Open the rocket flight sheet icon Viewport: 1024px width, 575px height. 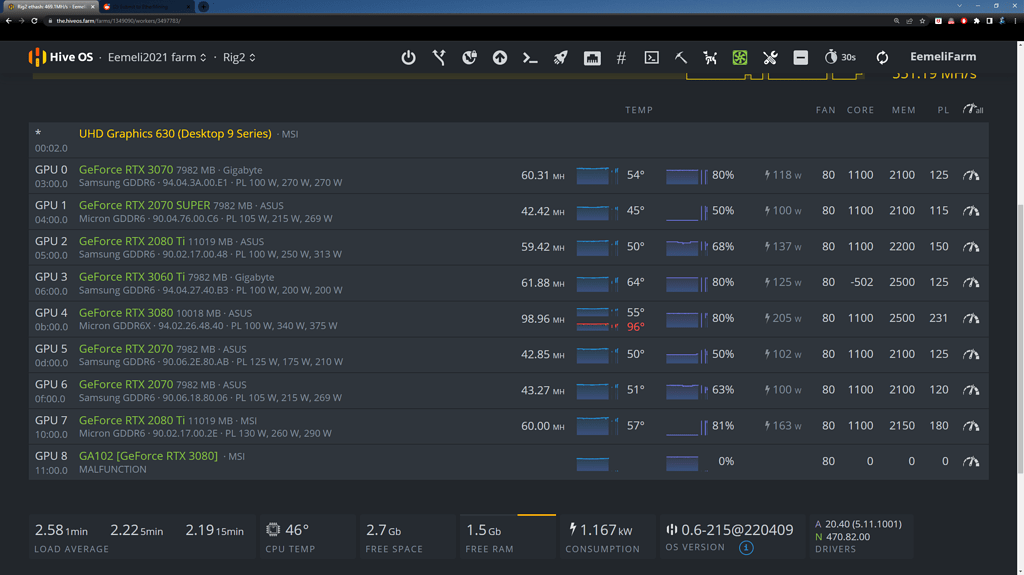pyautogui.click(x=560, y=58)
